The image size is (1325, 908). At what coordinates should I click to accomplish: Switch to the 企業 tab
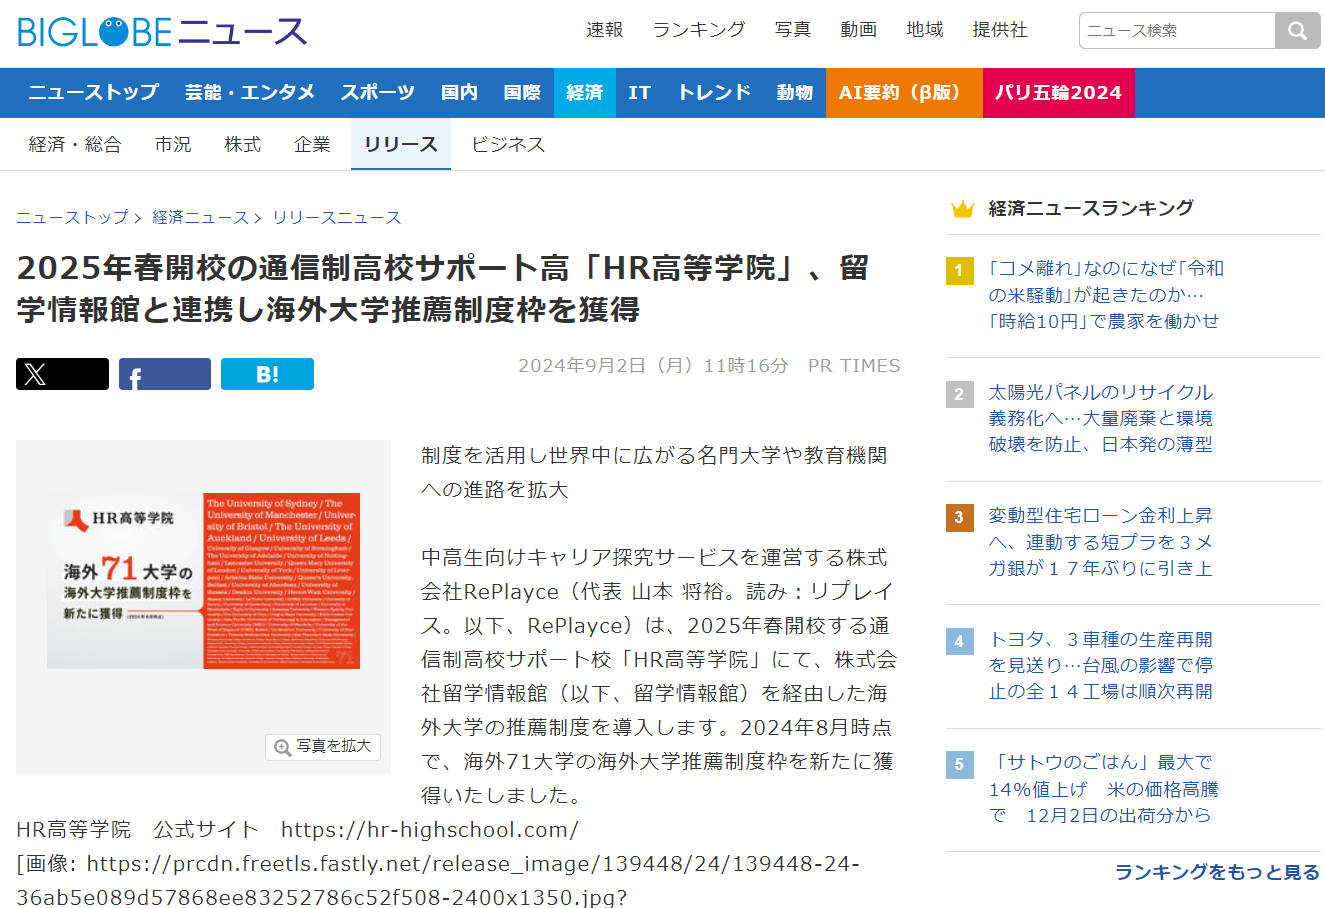pyautogui.click(x=312, y=145)
